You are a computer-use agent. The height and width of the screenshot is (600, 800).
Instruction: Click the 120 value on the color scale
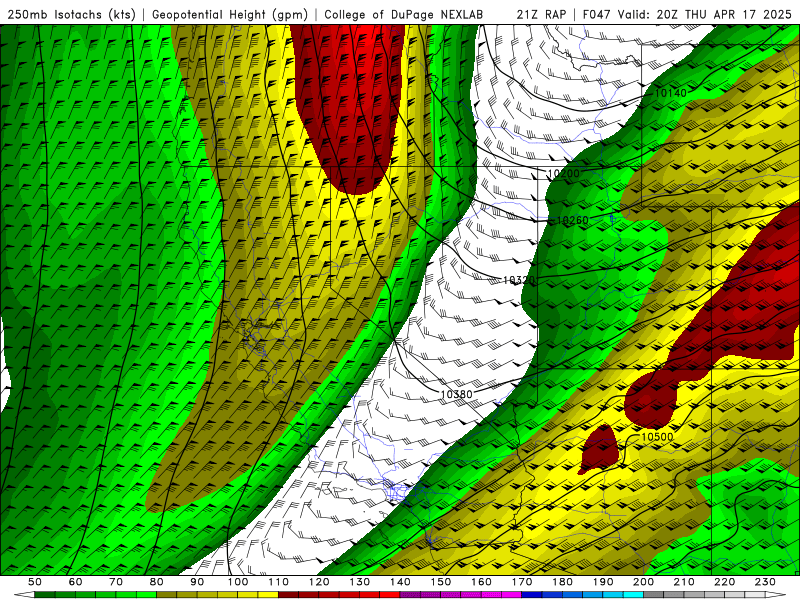tap(319, 582)
